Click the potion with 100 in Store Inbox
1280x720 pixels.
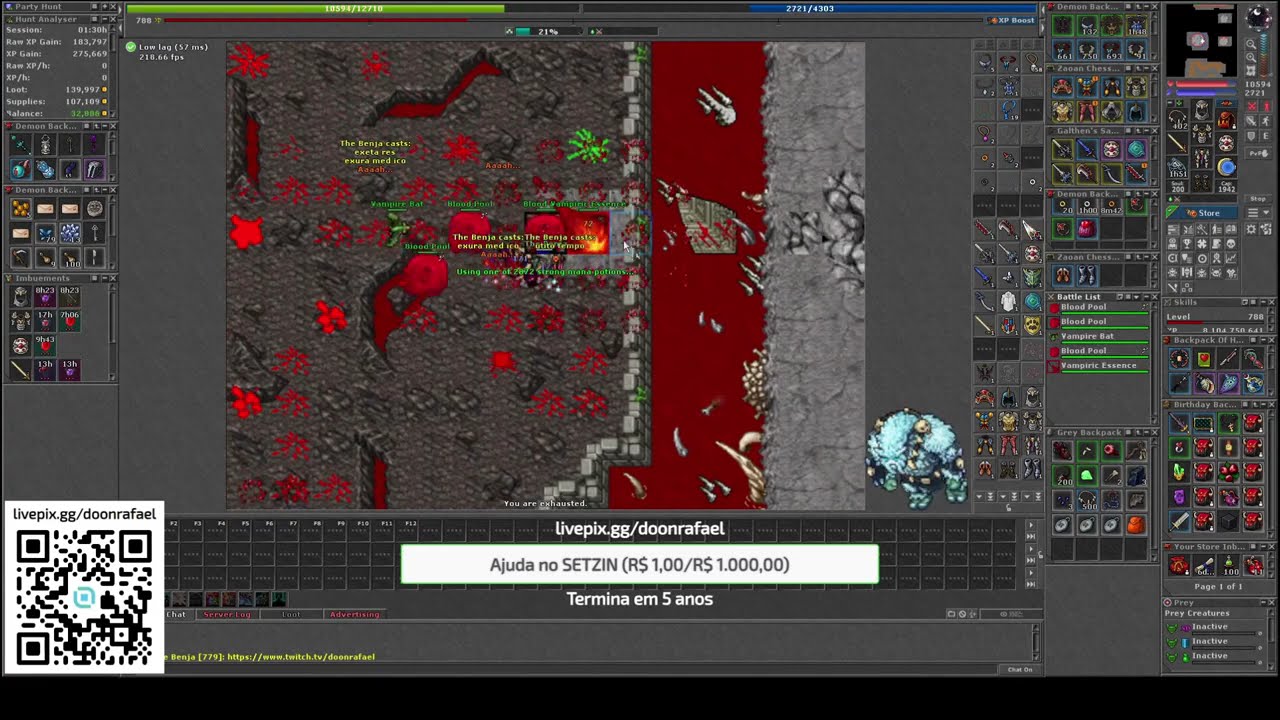tap(1230, 565)
